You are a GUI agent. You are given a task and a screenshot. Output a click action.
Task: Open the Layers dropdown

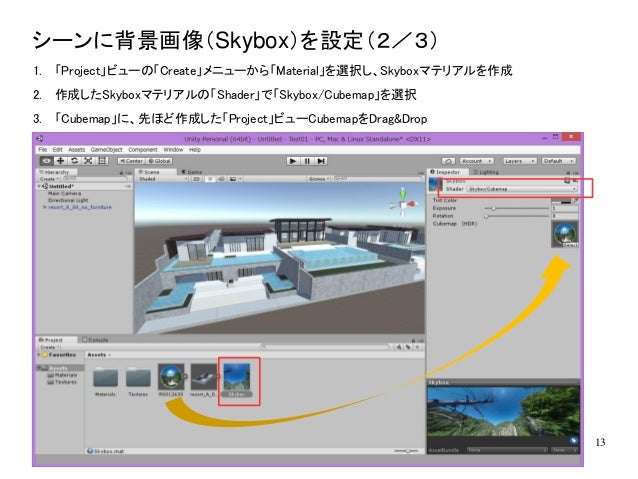click(x=520, y=161)
